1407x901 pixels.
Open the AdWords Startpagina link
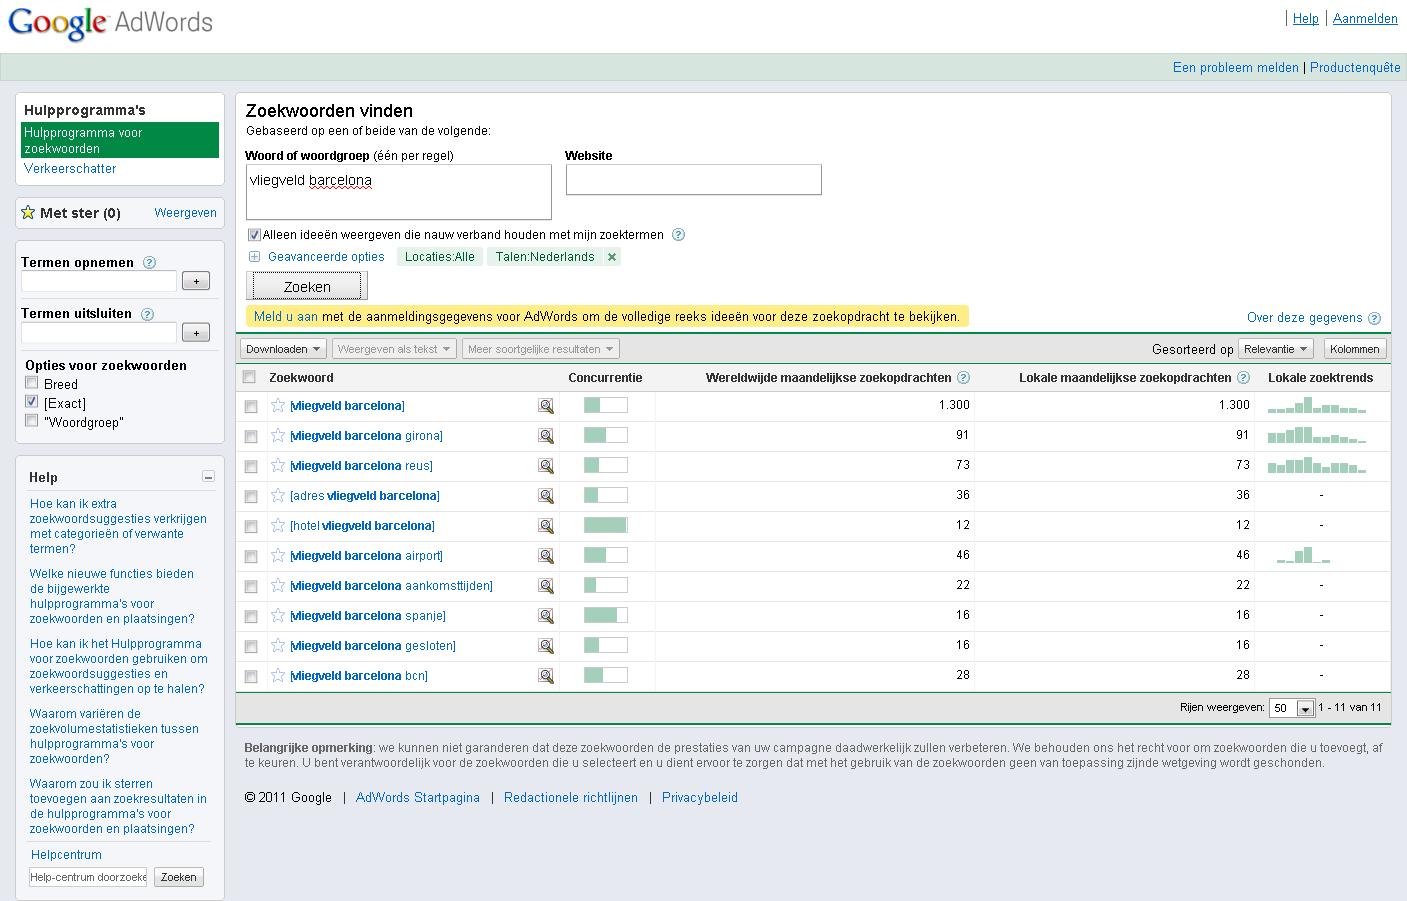pos(418,798)
